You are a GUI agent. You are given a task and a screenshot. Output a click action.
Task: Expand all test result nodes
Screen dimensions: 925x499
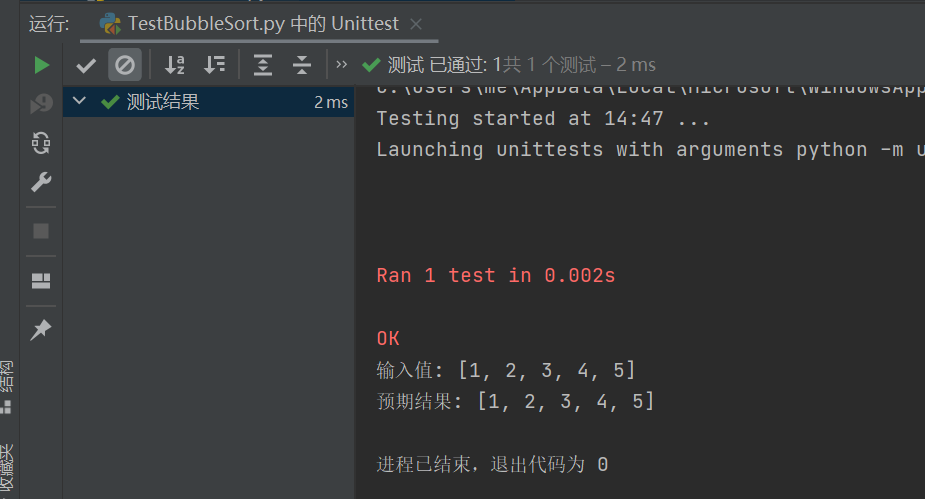263,65
